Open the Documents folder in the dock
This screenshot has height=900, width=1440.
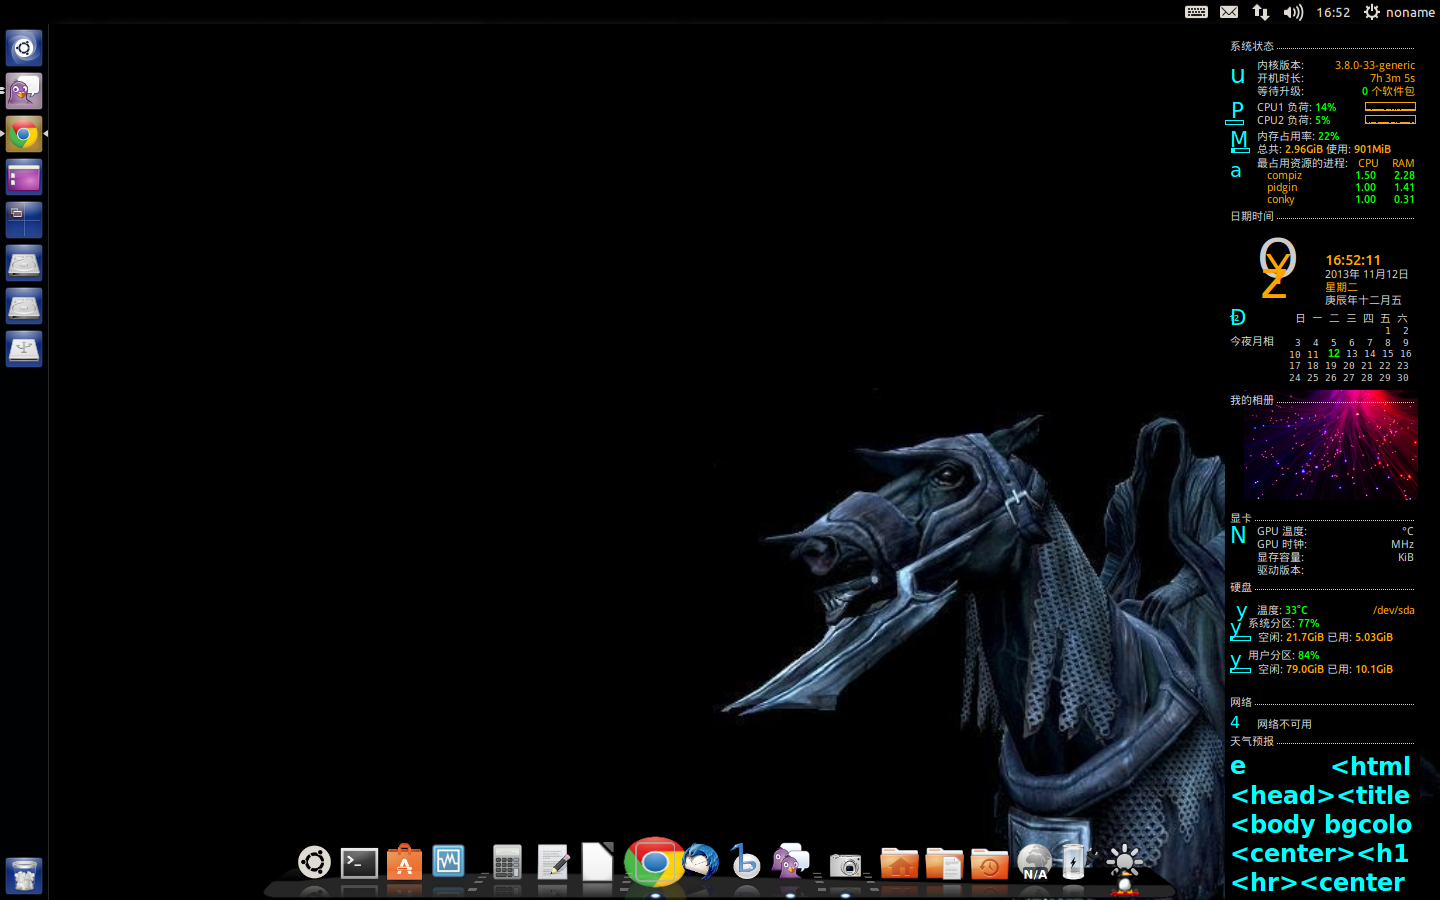[944, 863]
